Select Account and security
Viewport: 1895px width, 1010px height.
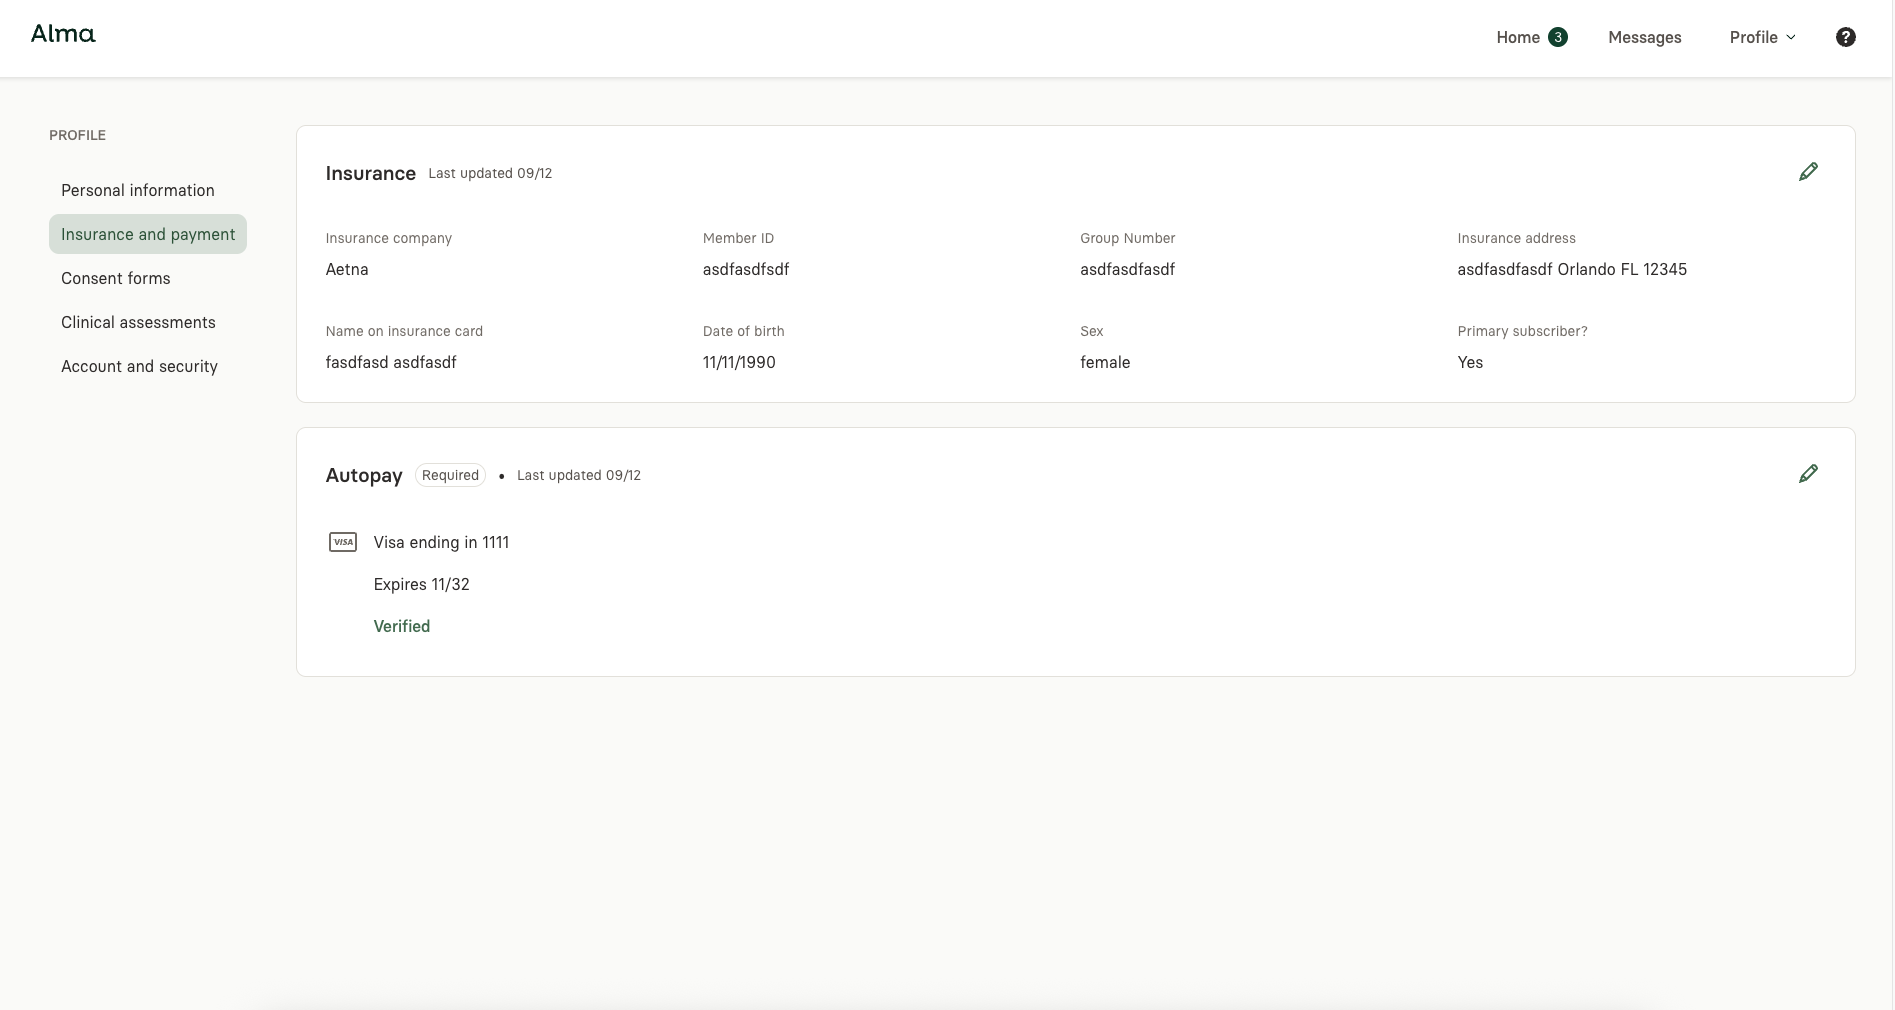click(x=139, y=366)
